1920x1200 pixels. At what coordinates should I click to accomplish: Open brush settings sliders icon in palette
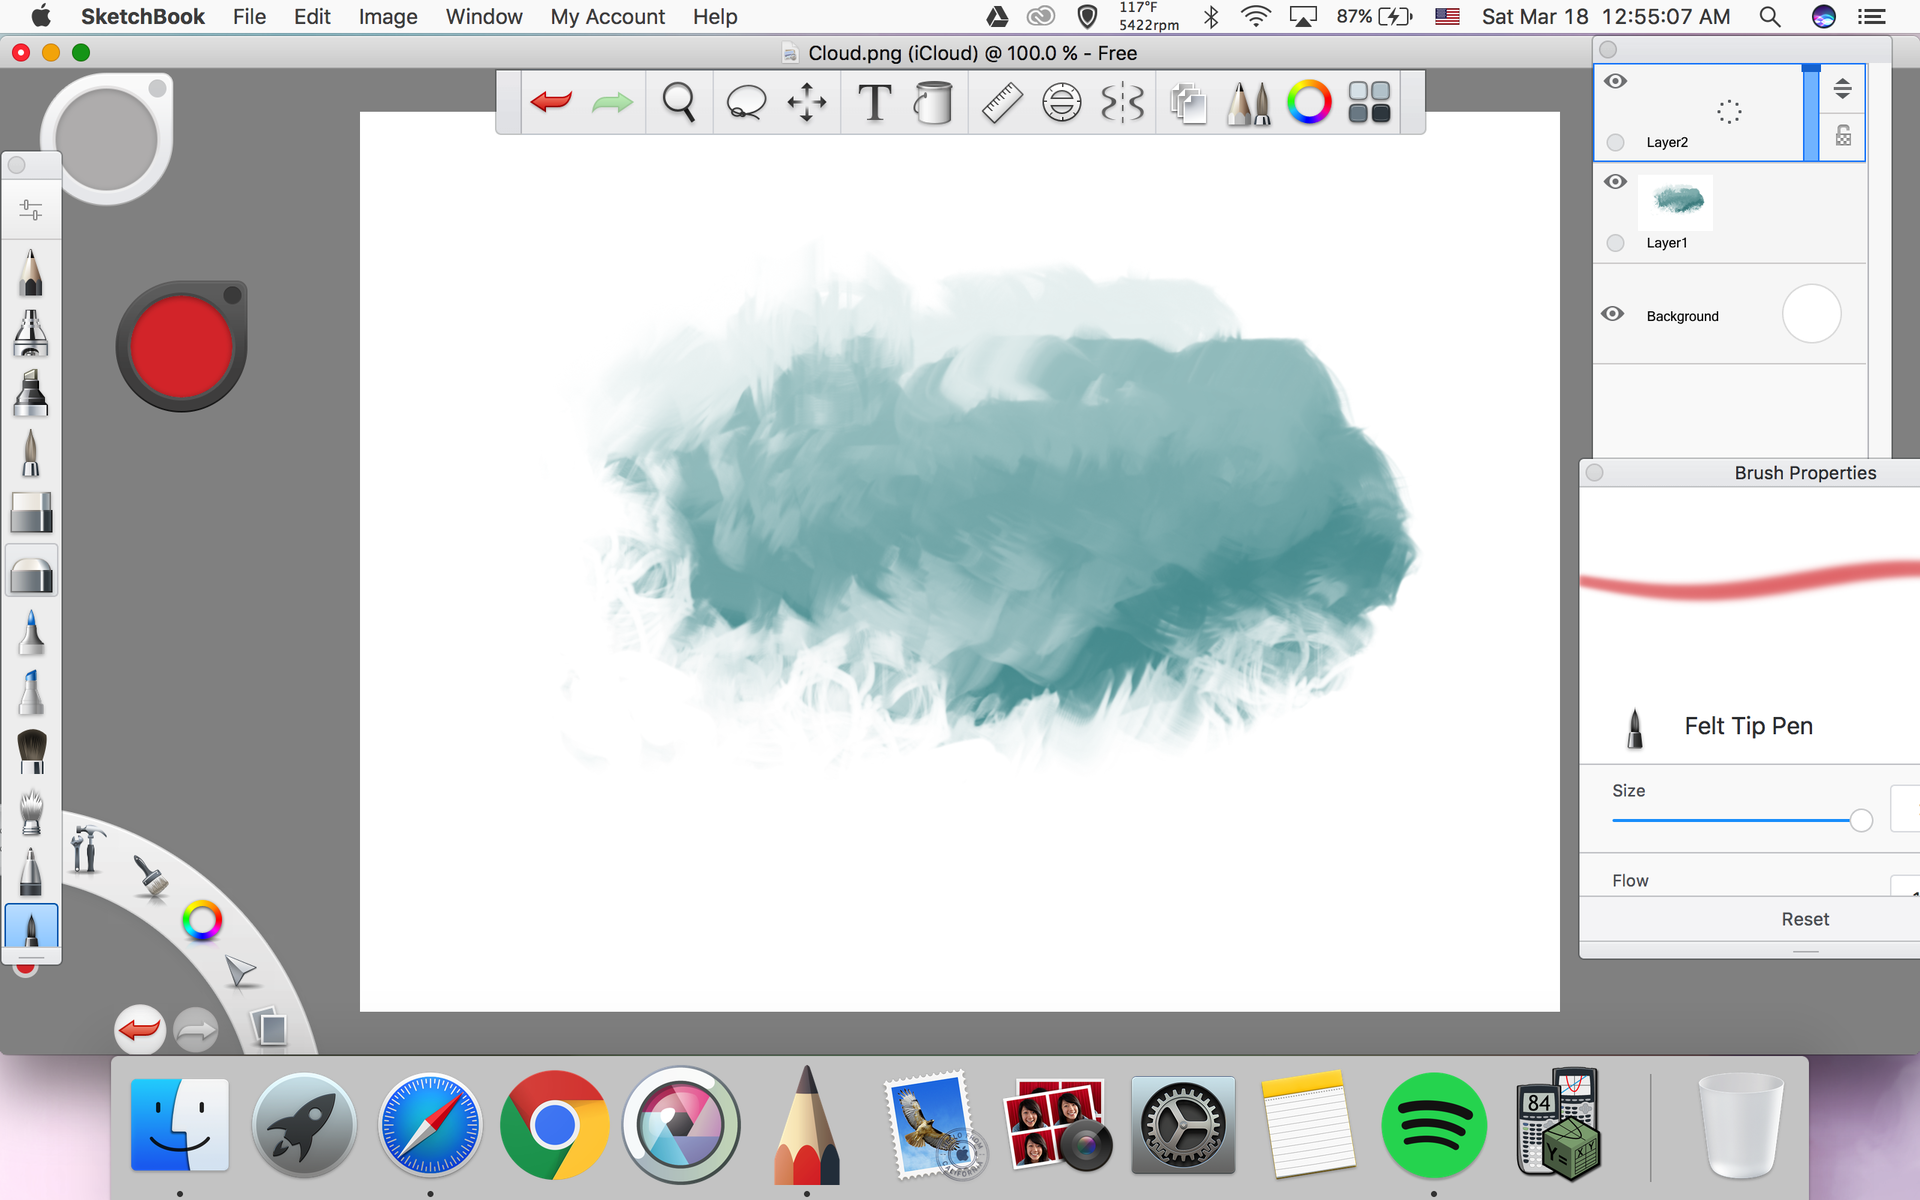point(31,210)
